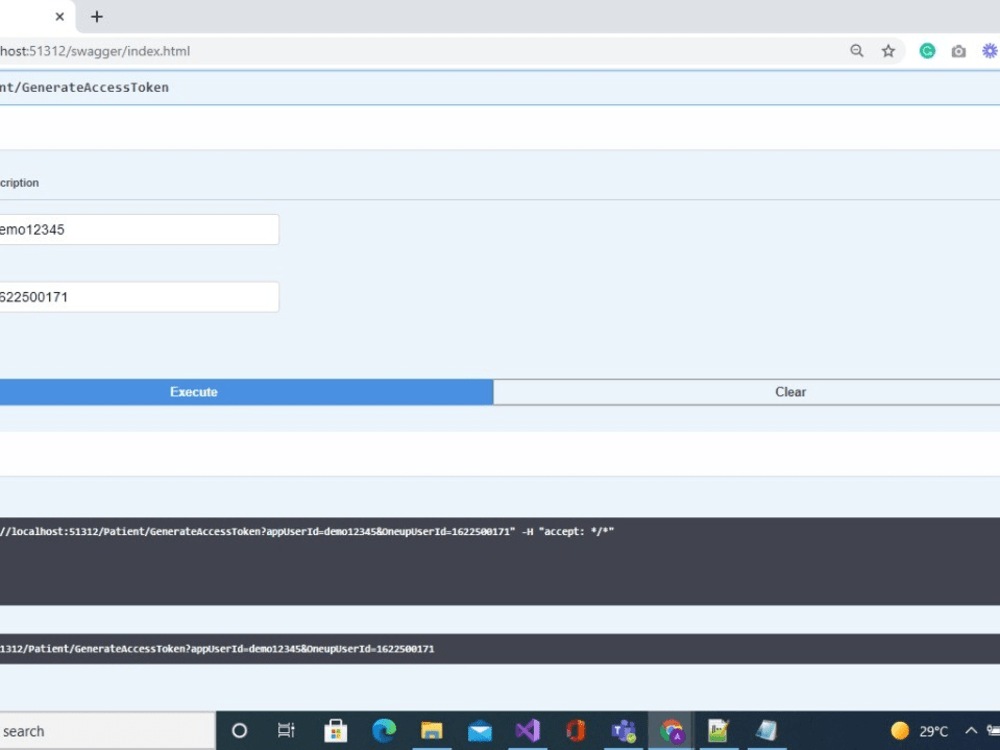Open Microsoft Edge from the taskbar
Image resolution: width=1000 pixels, height=750 pixels.
[383, 730]
